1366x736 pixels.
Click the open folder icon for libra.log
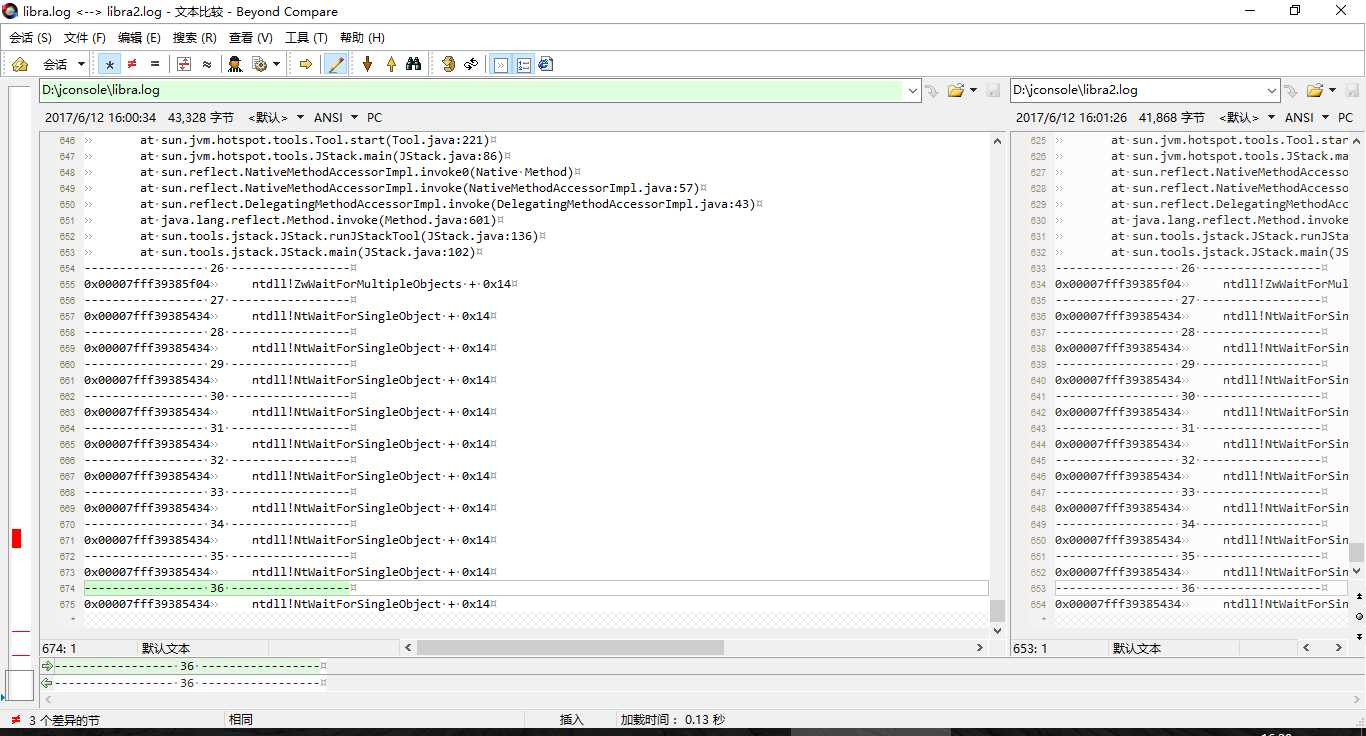[x=955, y=90]
